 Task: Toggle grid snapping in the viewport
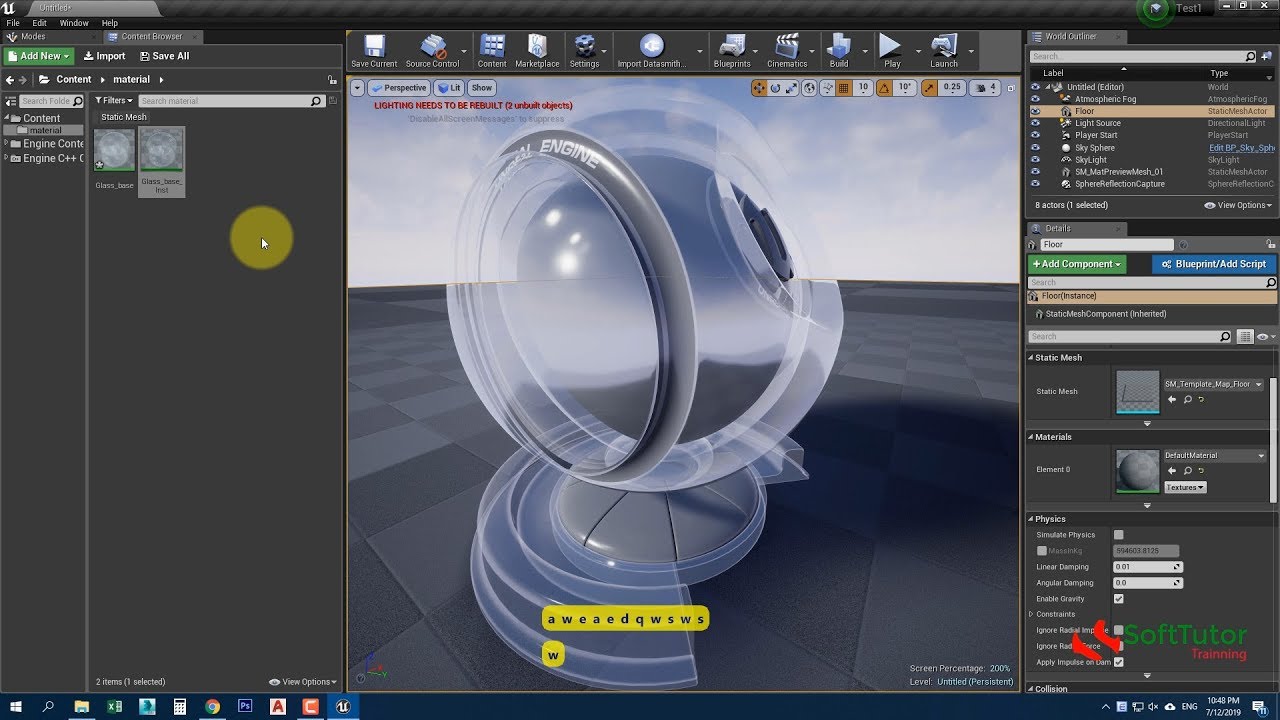coord(843,88)
